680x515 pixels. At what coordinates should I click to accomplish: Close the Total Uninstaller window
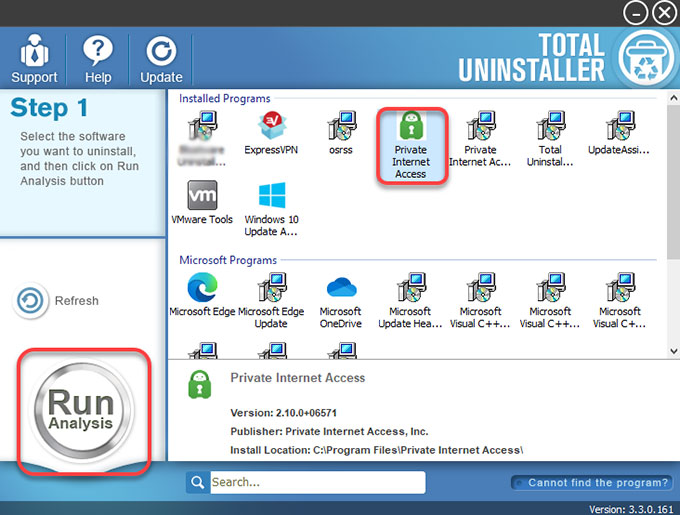664,13
